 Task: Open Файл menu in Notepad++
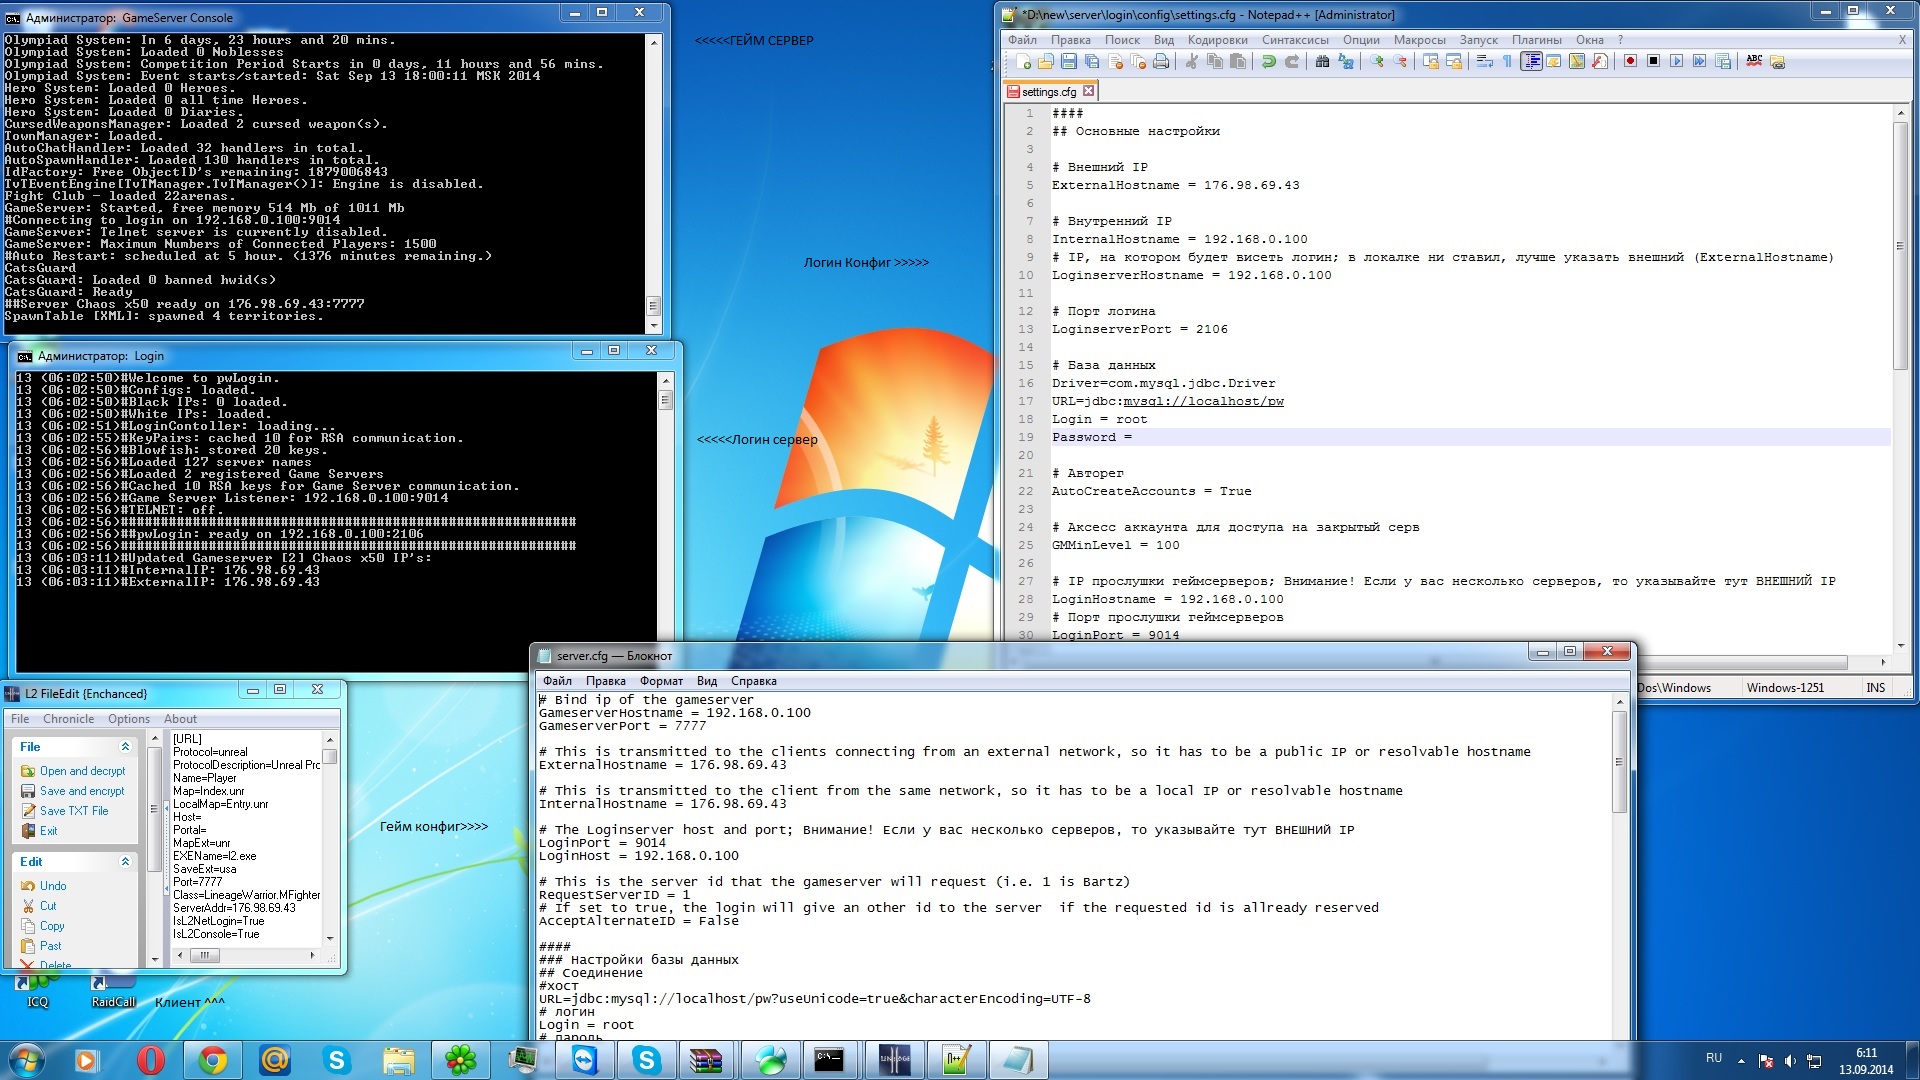1022,40
